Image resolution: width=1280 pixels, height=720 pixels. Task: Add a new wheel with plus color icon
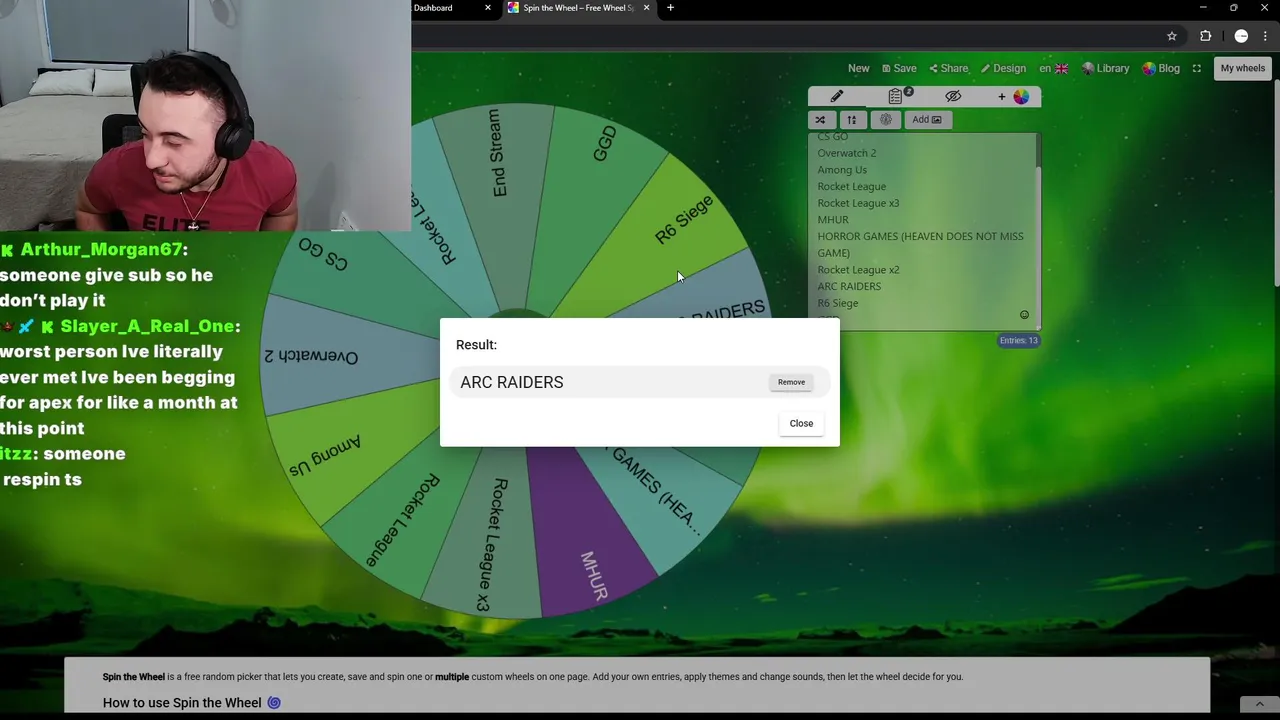tap(1012, 97)
